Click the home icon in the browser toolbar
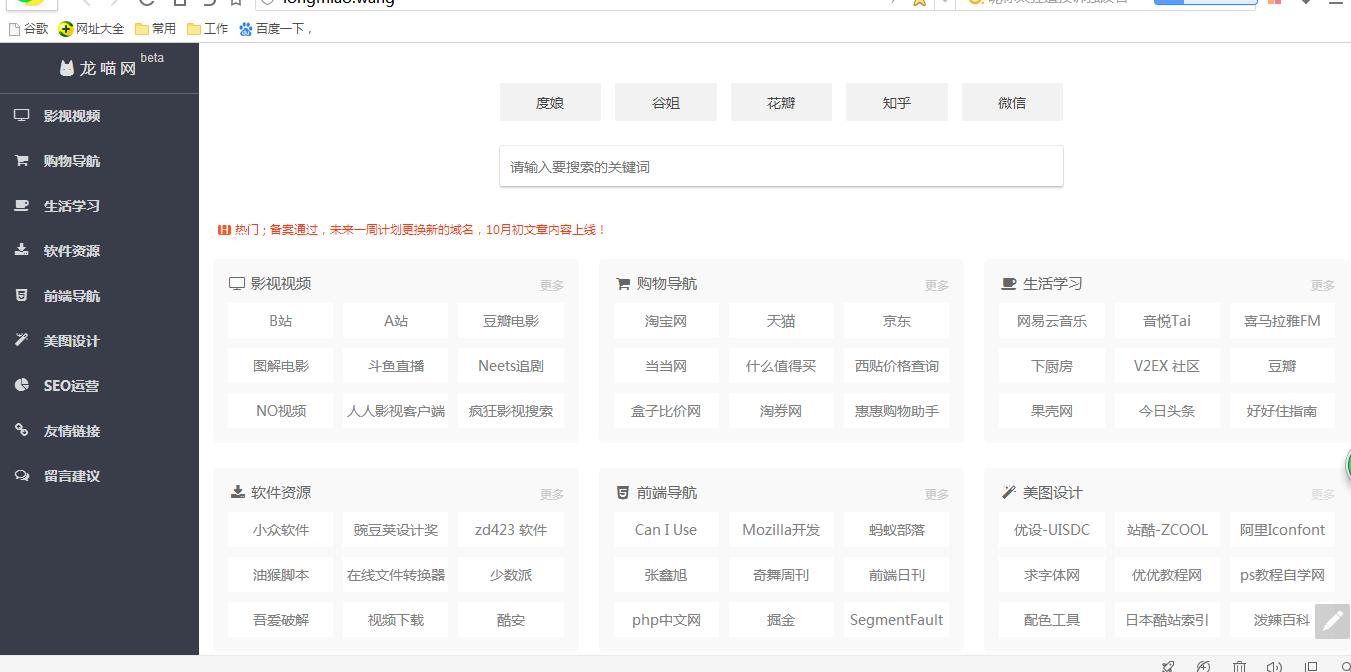 [181, 4]
